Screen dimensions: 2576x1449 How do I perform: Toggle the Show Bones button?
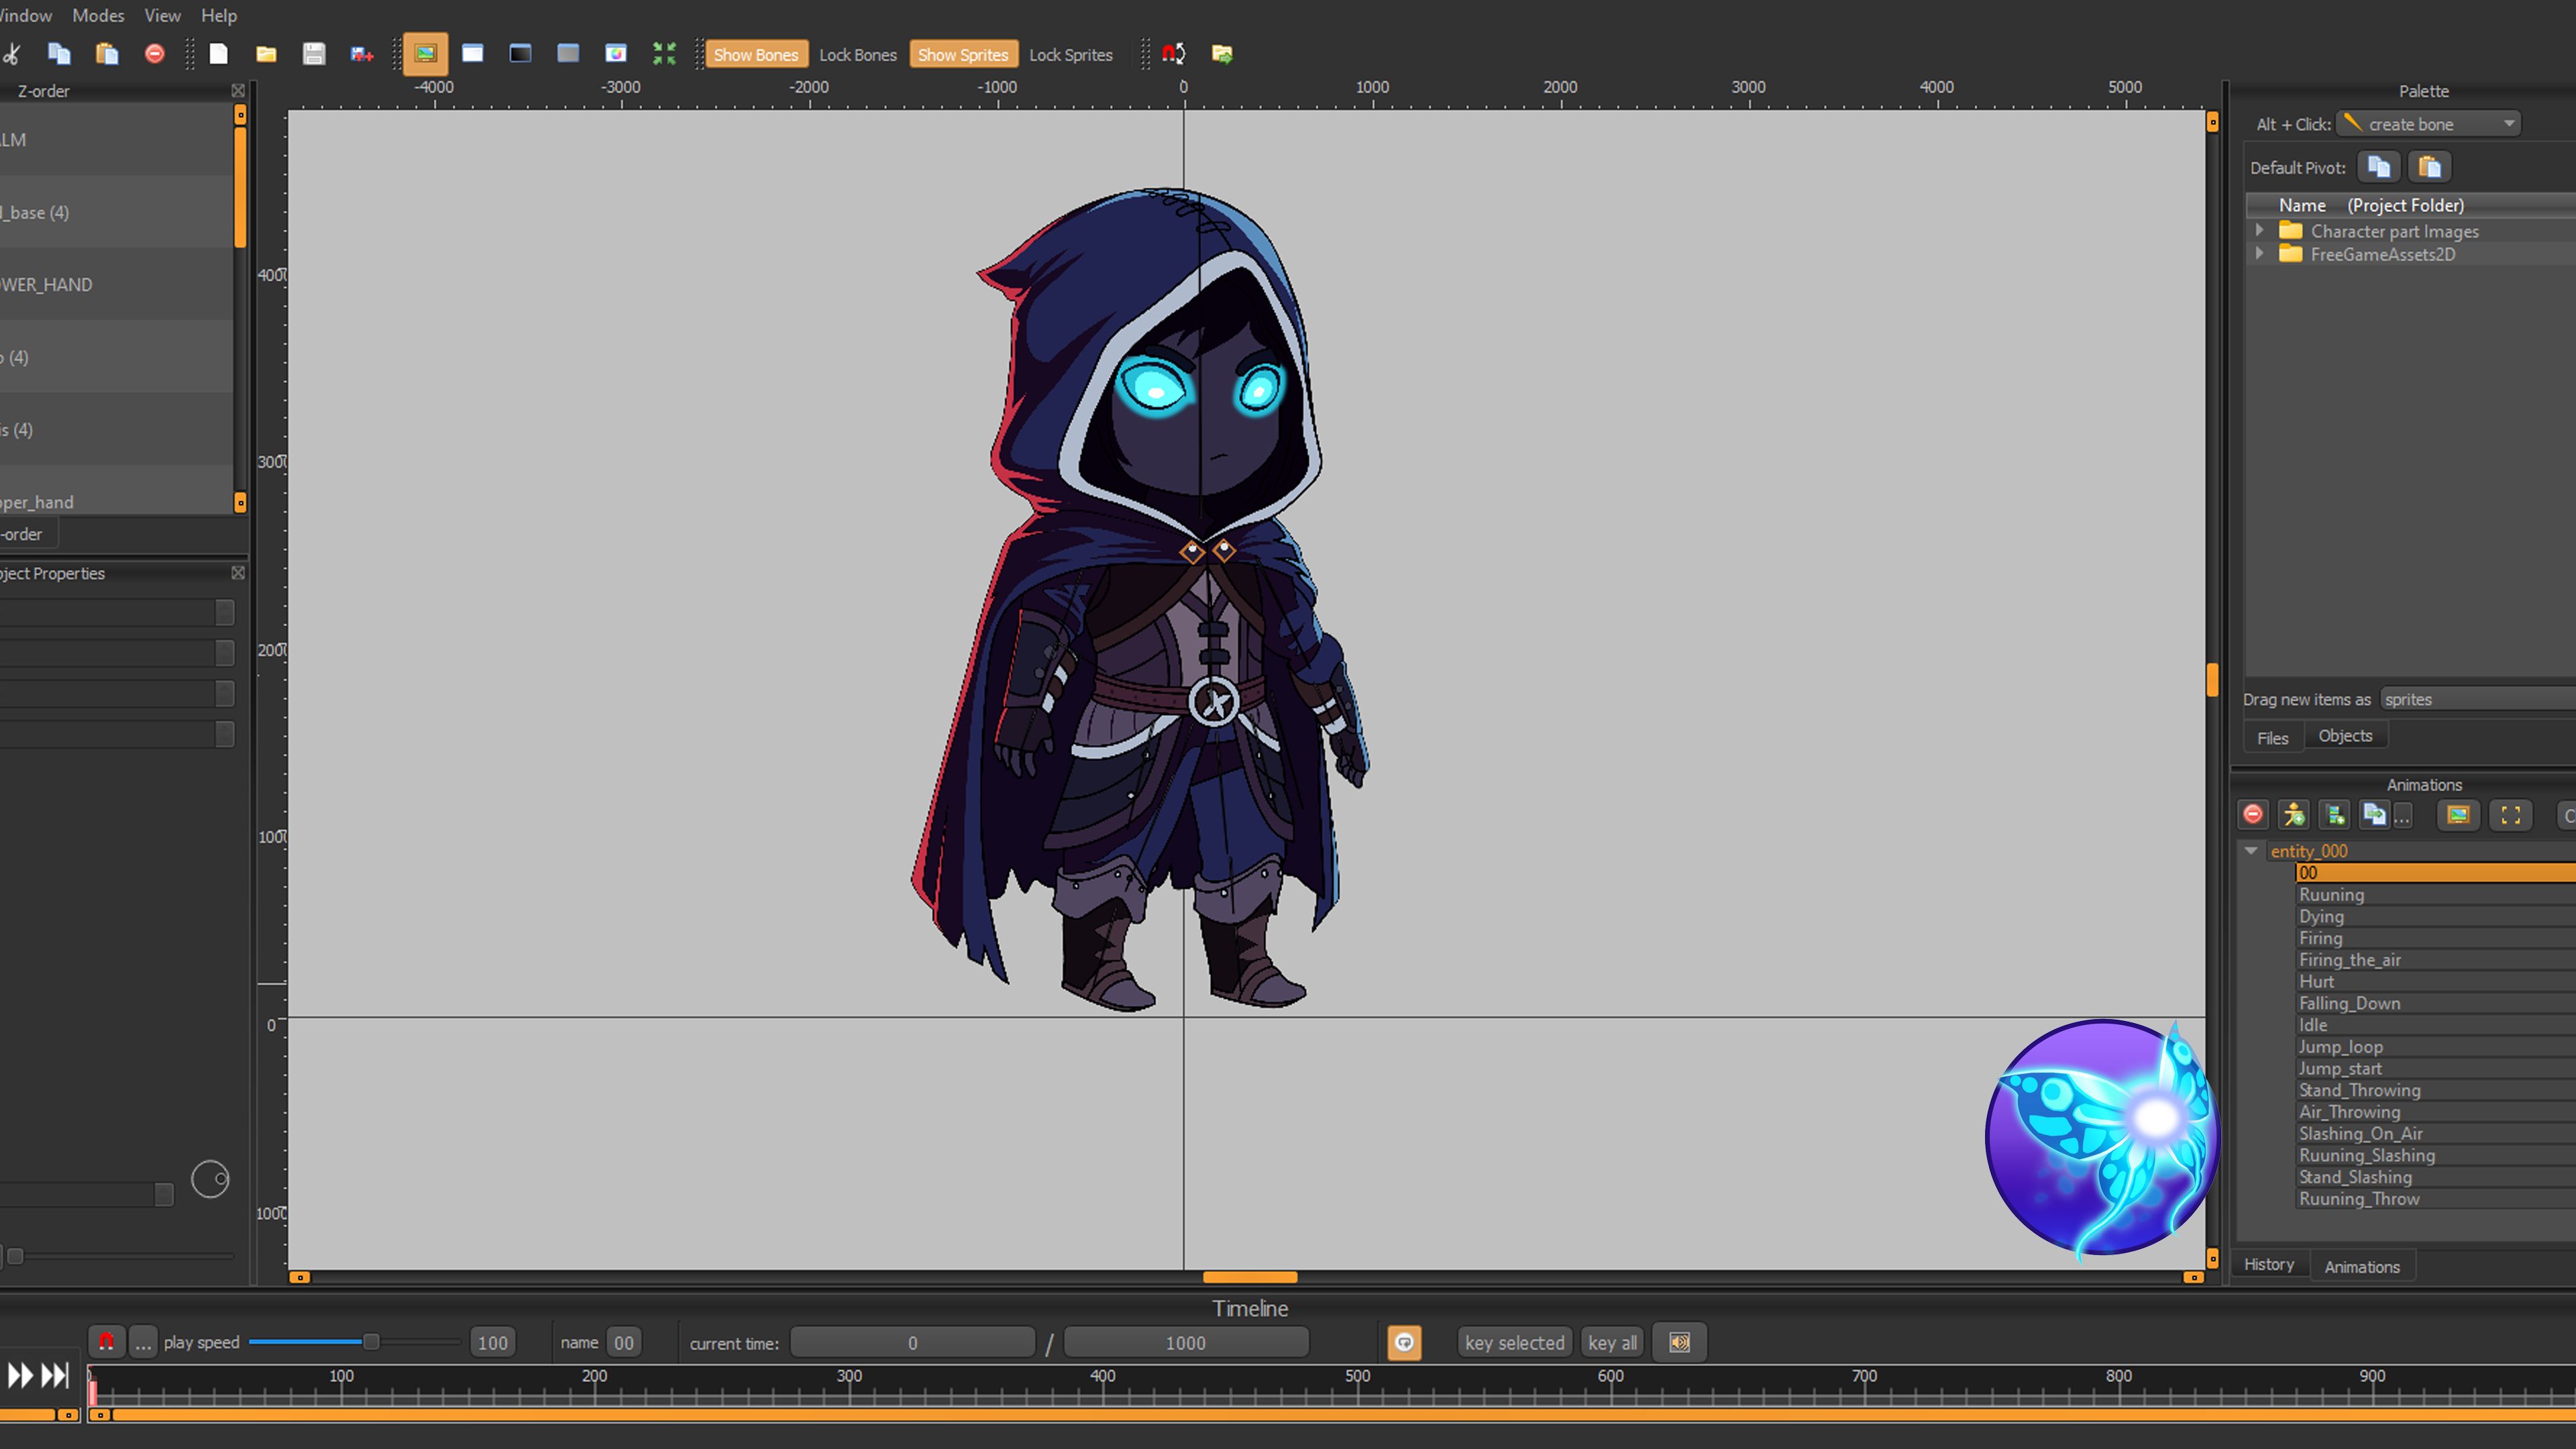(x=755, y=54)
